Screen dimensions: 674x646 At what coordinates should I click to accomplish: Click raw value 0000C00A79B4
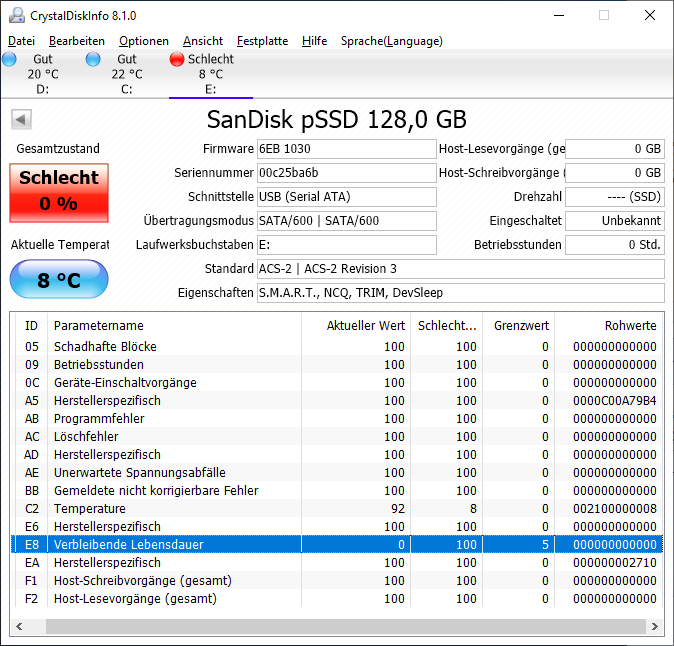615,401
